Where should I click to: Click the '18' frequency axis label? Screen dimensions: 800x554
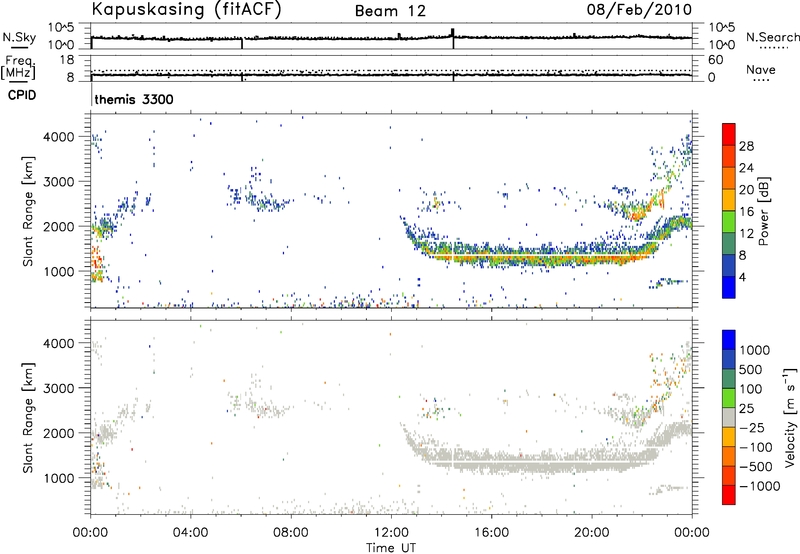coord(67,60)
